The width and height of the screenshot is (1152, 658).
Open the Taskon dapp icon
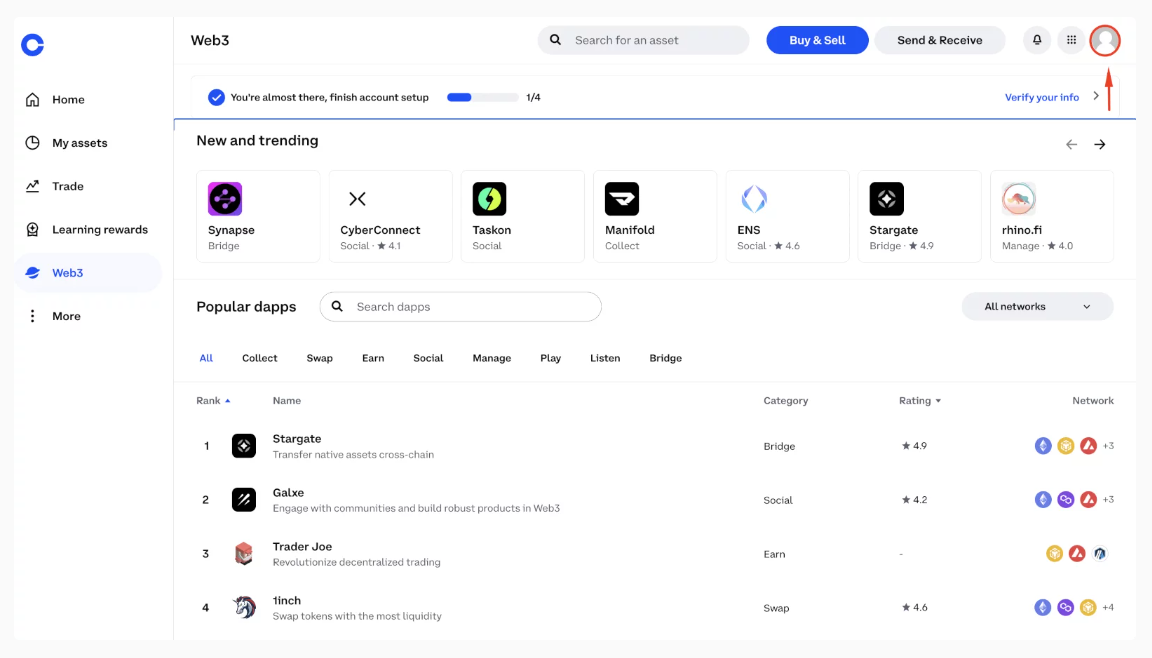[x=489, y=198]
